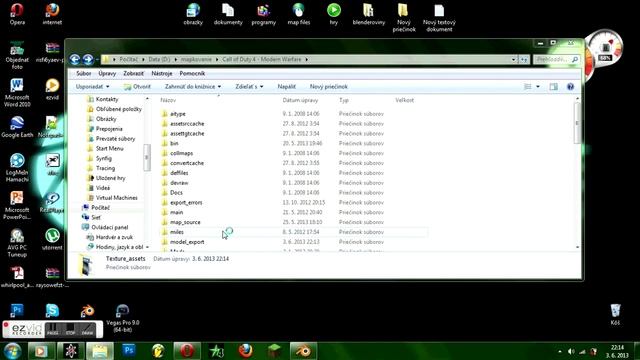Image resolution: width=640 pixels, height=360 pixels.
Task: Select the assetsrccache folder
Action: coord(187,124)
